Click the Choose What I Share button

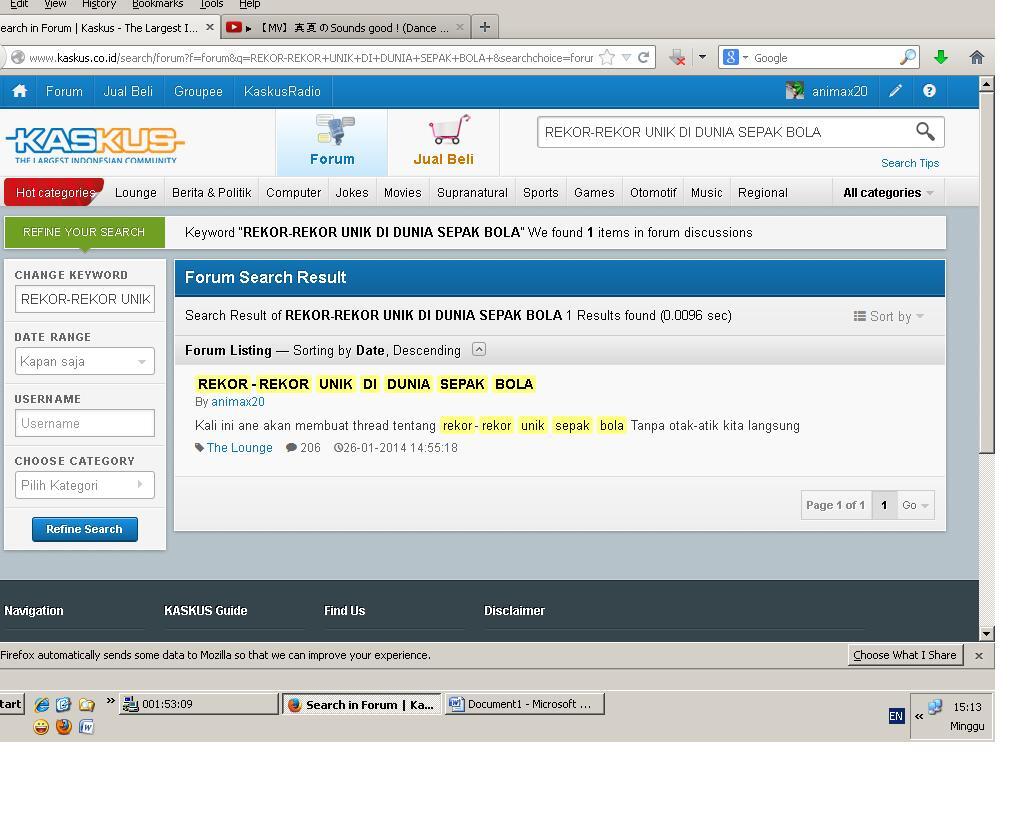[x=904, y=655]
